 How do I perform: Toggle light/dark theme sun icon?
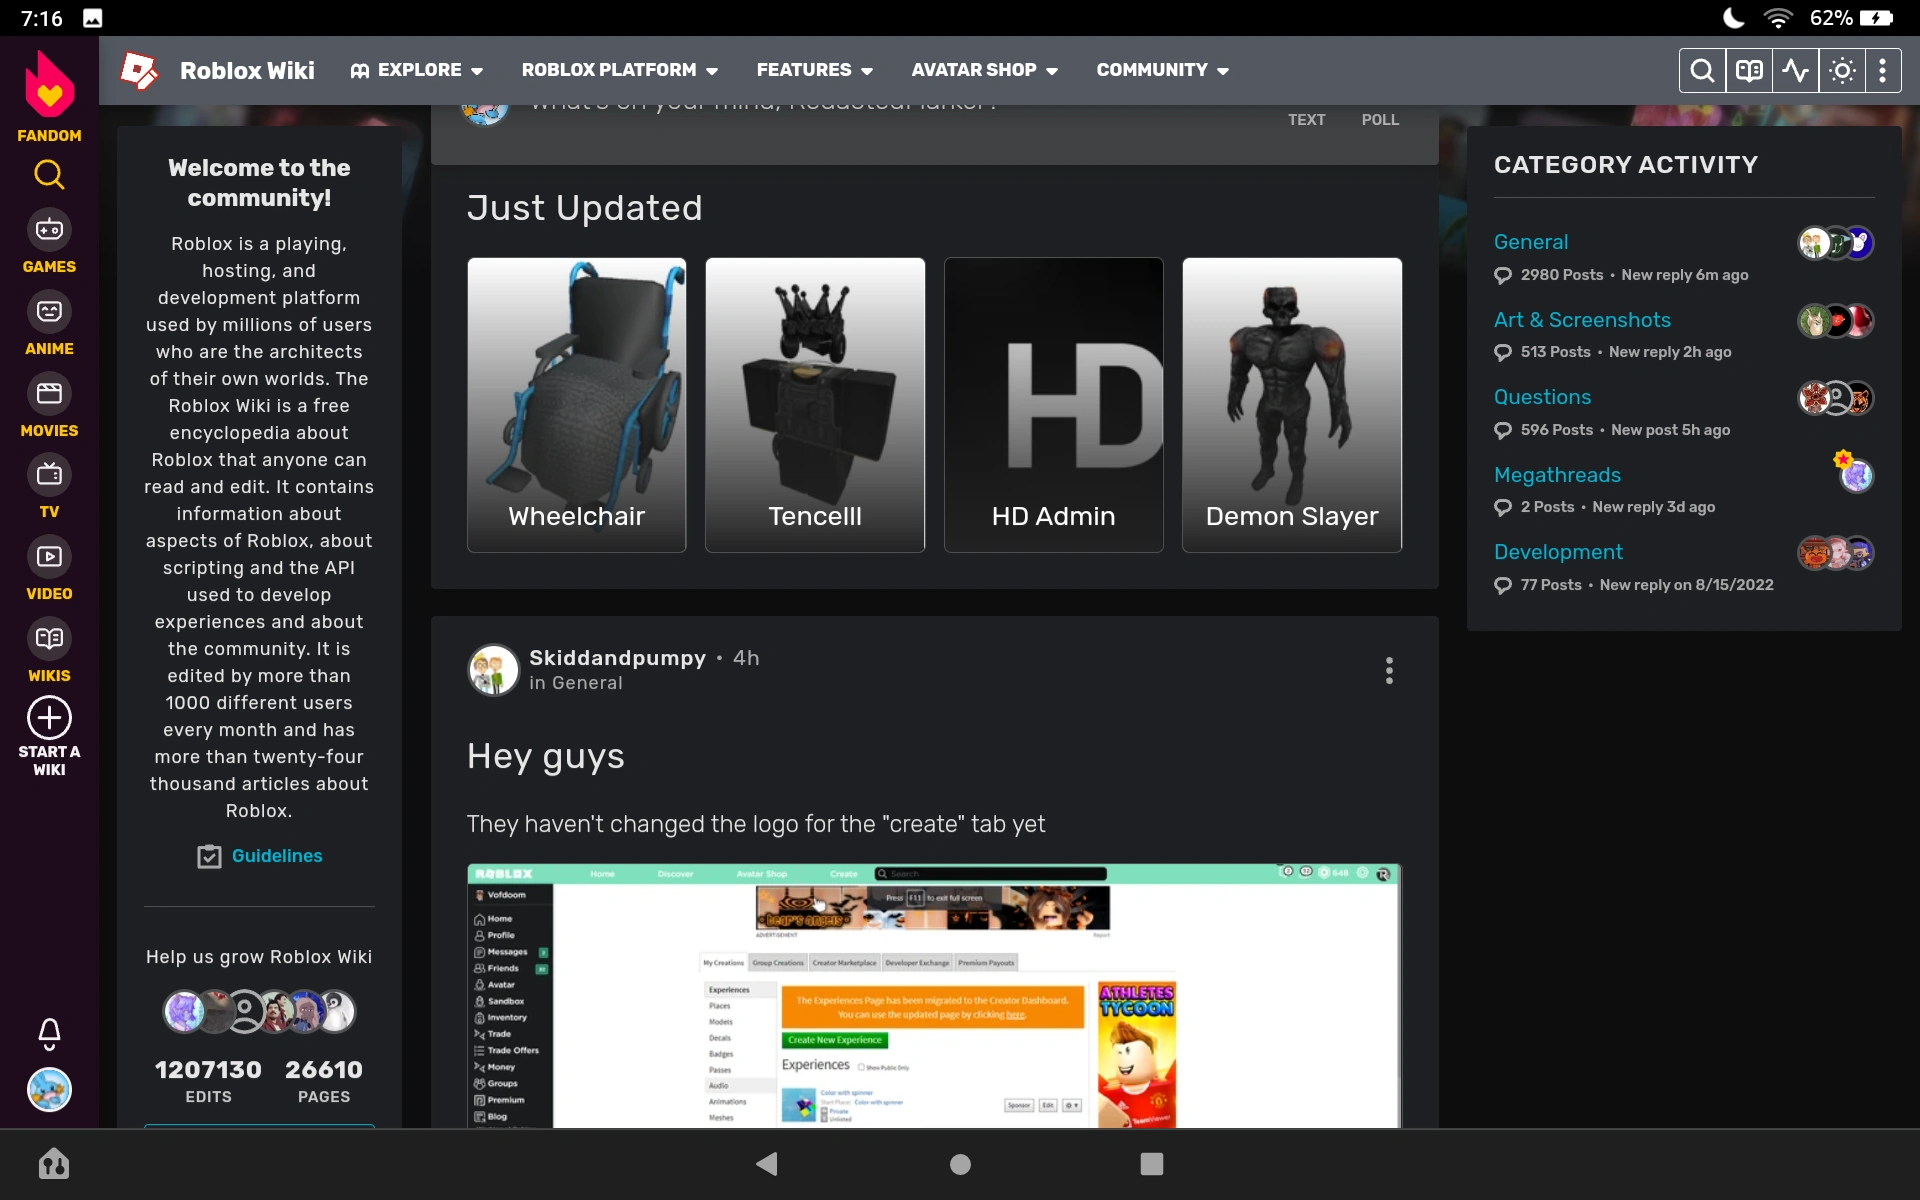click(x=1842, y=71)
